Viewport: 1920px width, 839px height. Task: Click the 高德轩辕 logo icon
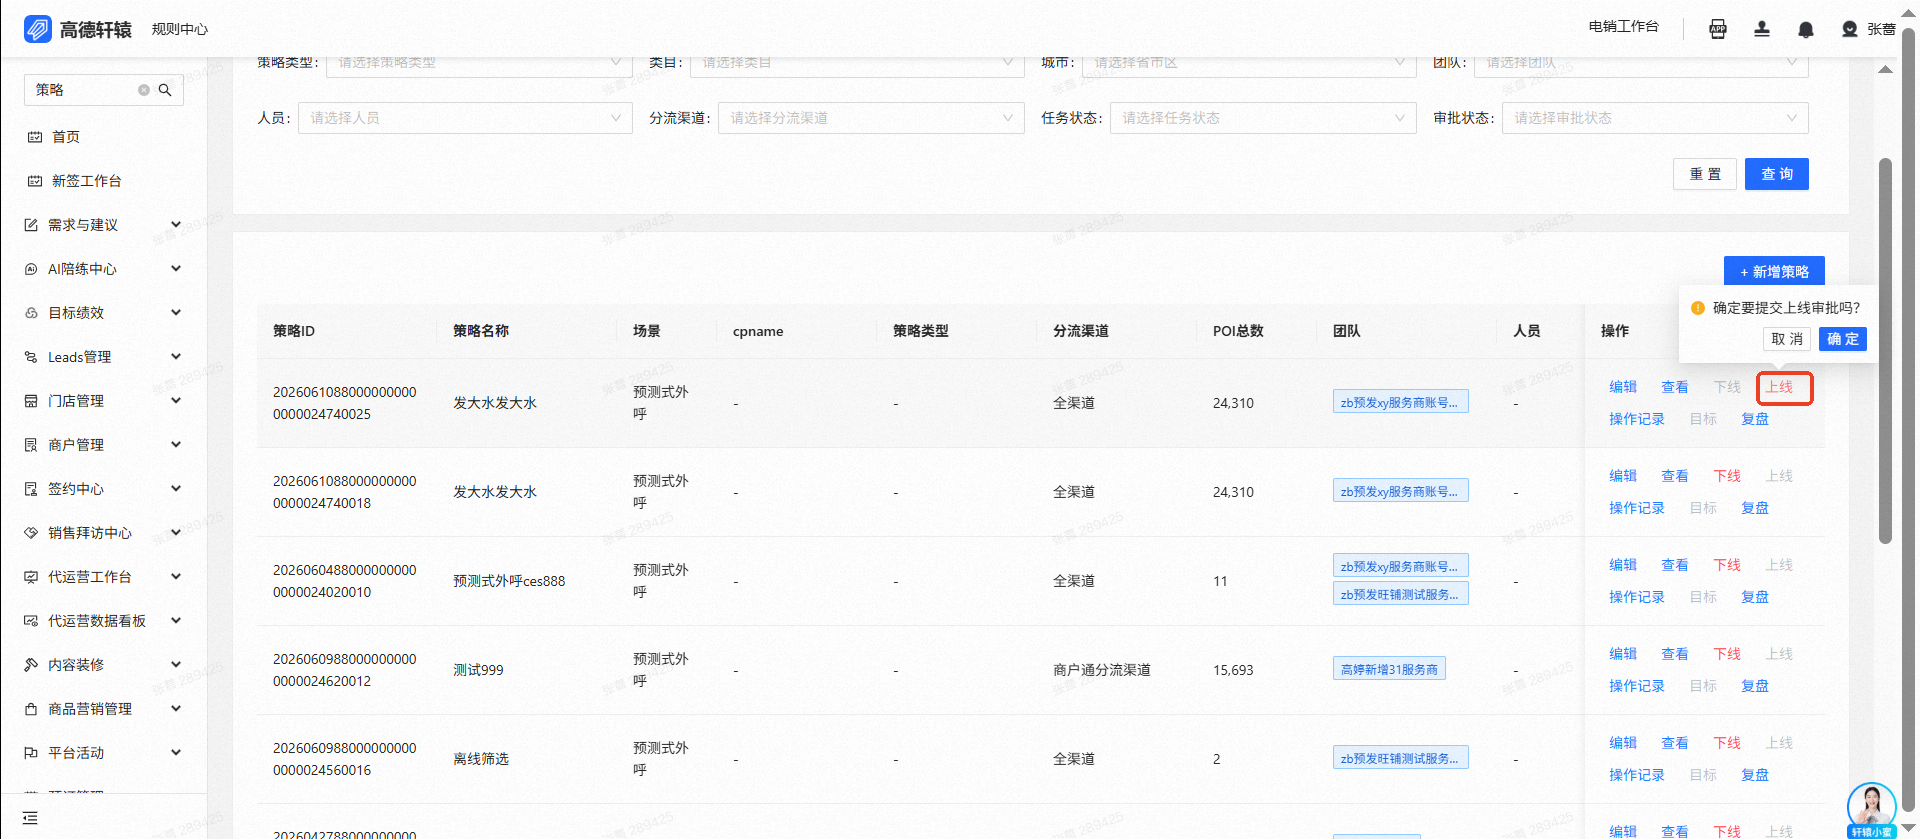(x=38, y=29)
